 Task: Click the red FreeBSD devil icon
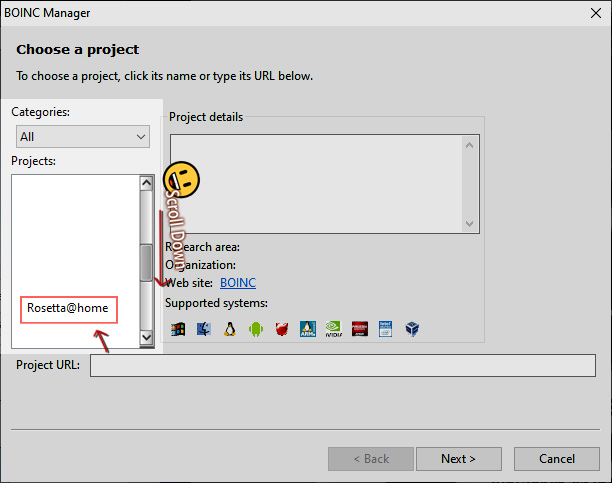[x=282, y=329]
